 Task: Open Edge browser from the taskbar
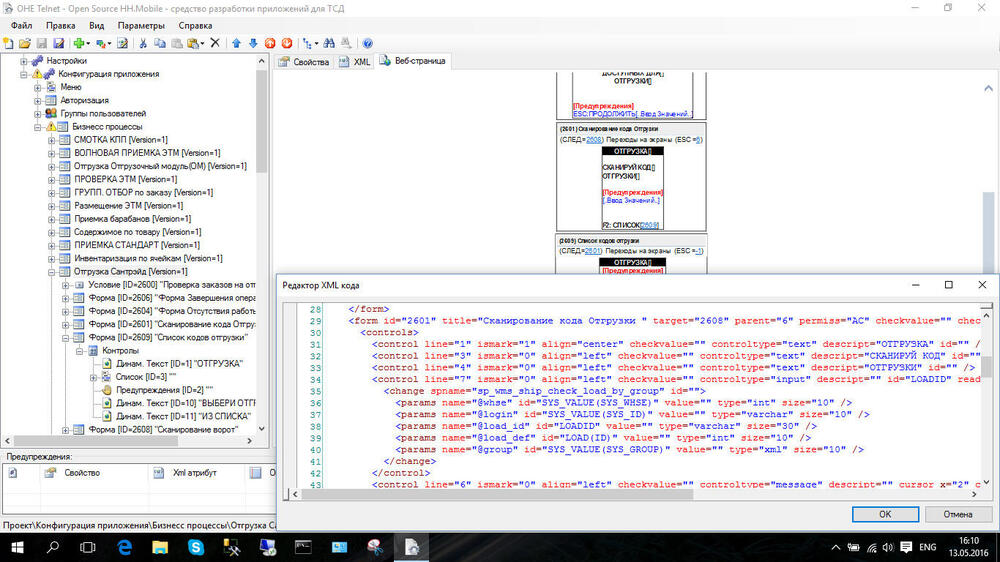tap(124, 547)
